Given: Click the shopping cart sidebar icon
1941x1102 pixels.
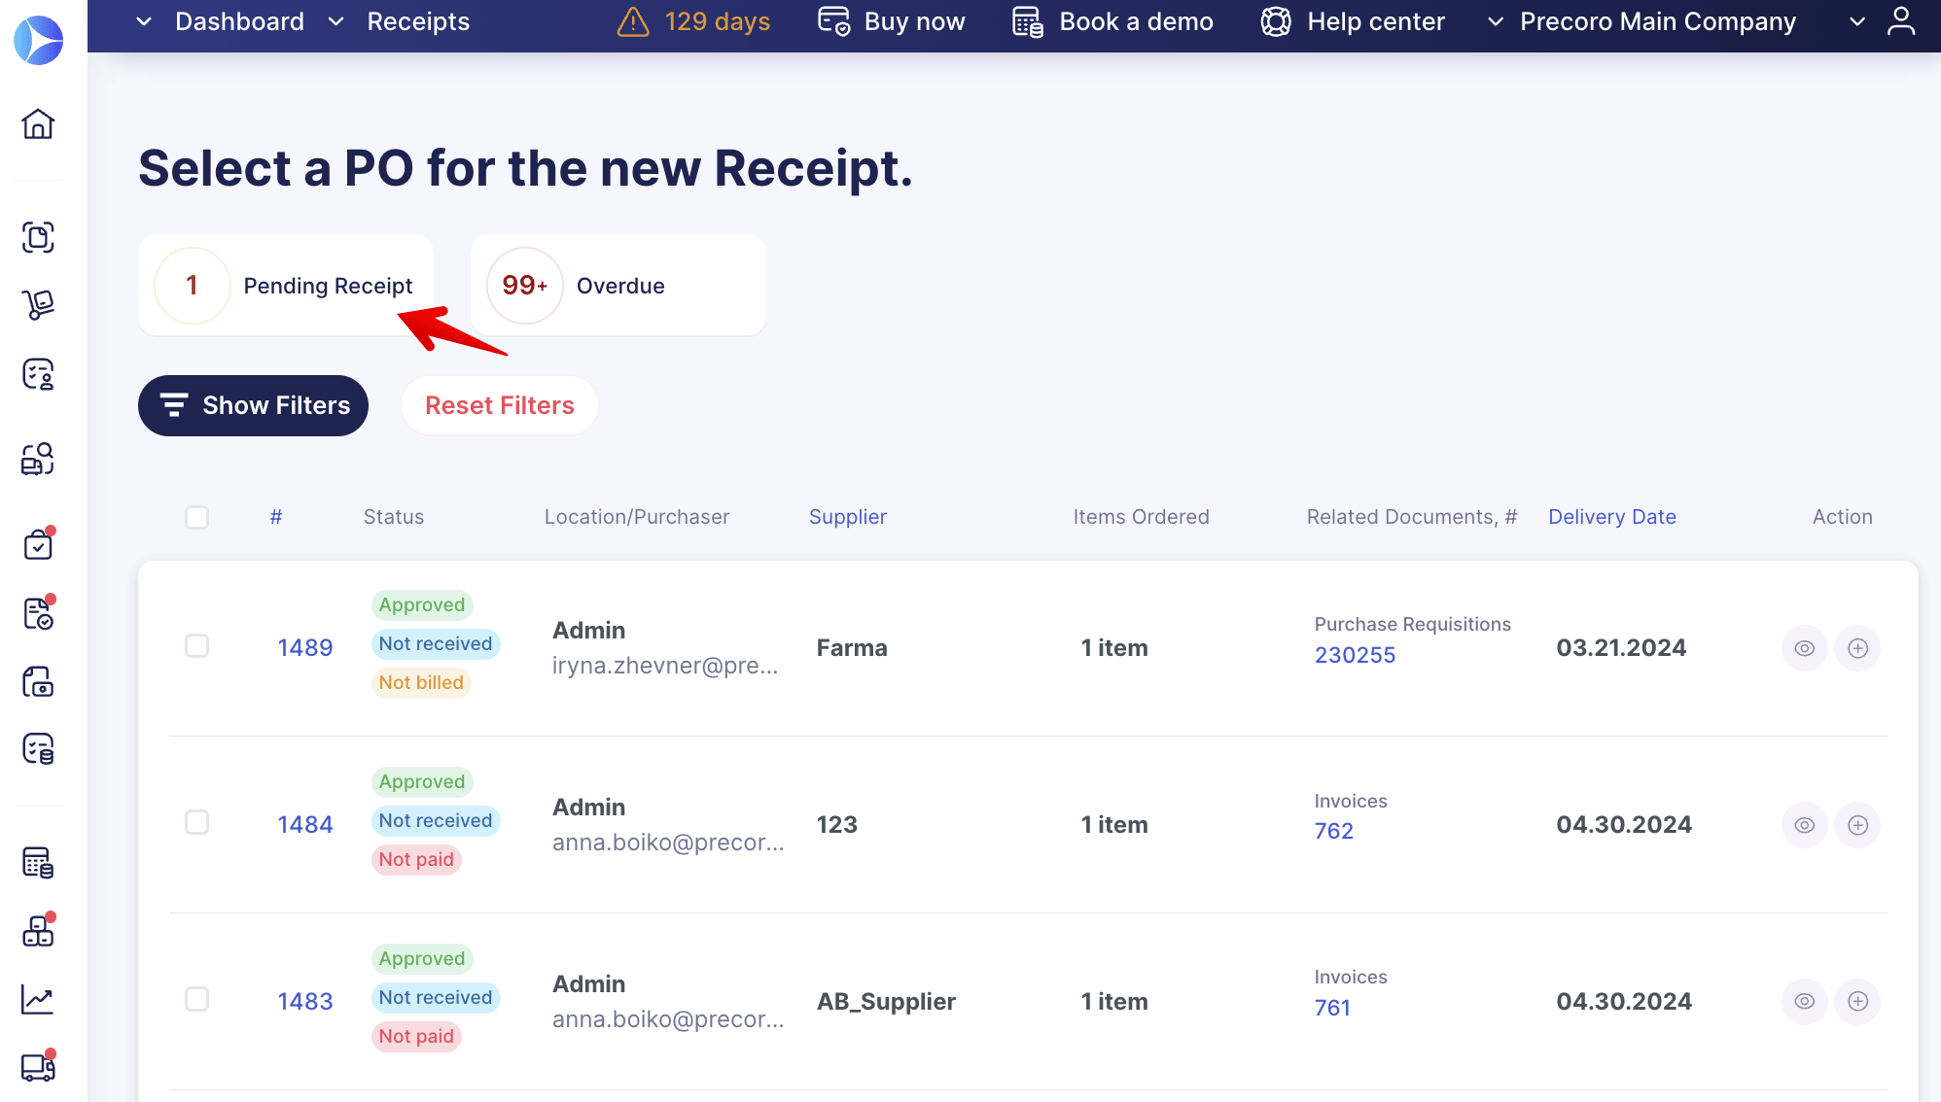Looking at the screenshot, I should pyautogui.click(x=38, y=305).
